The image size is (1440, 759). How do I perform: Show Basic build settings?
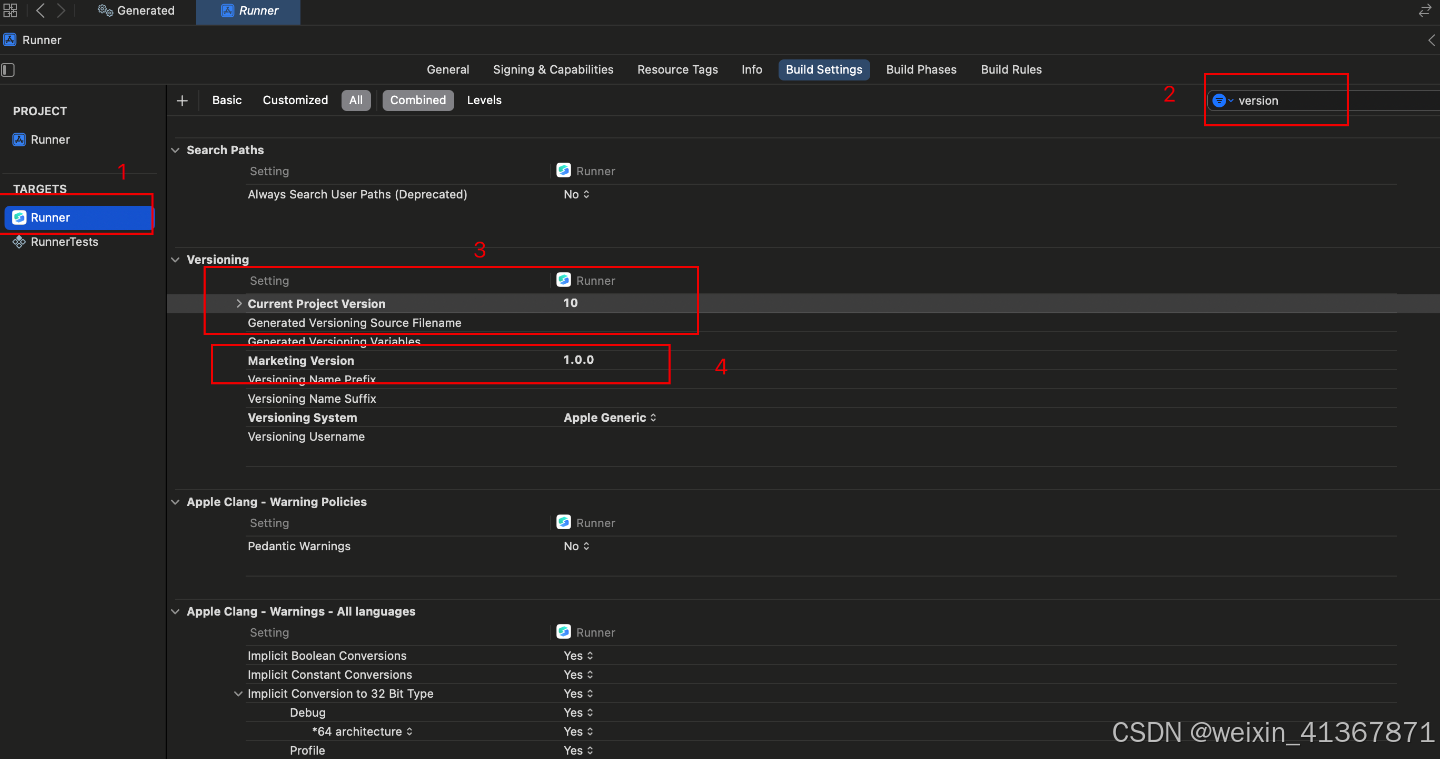[227, 100]
